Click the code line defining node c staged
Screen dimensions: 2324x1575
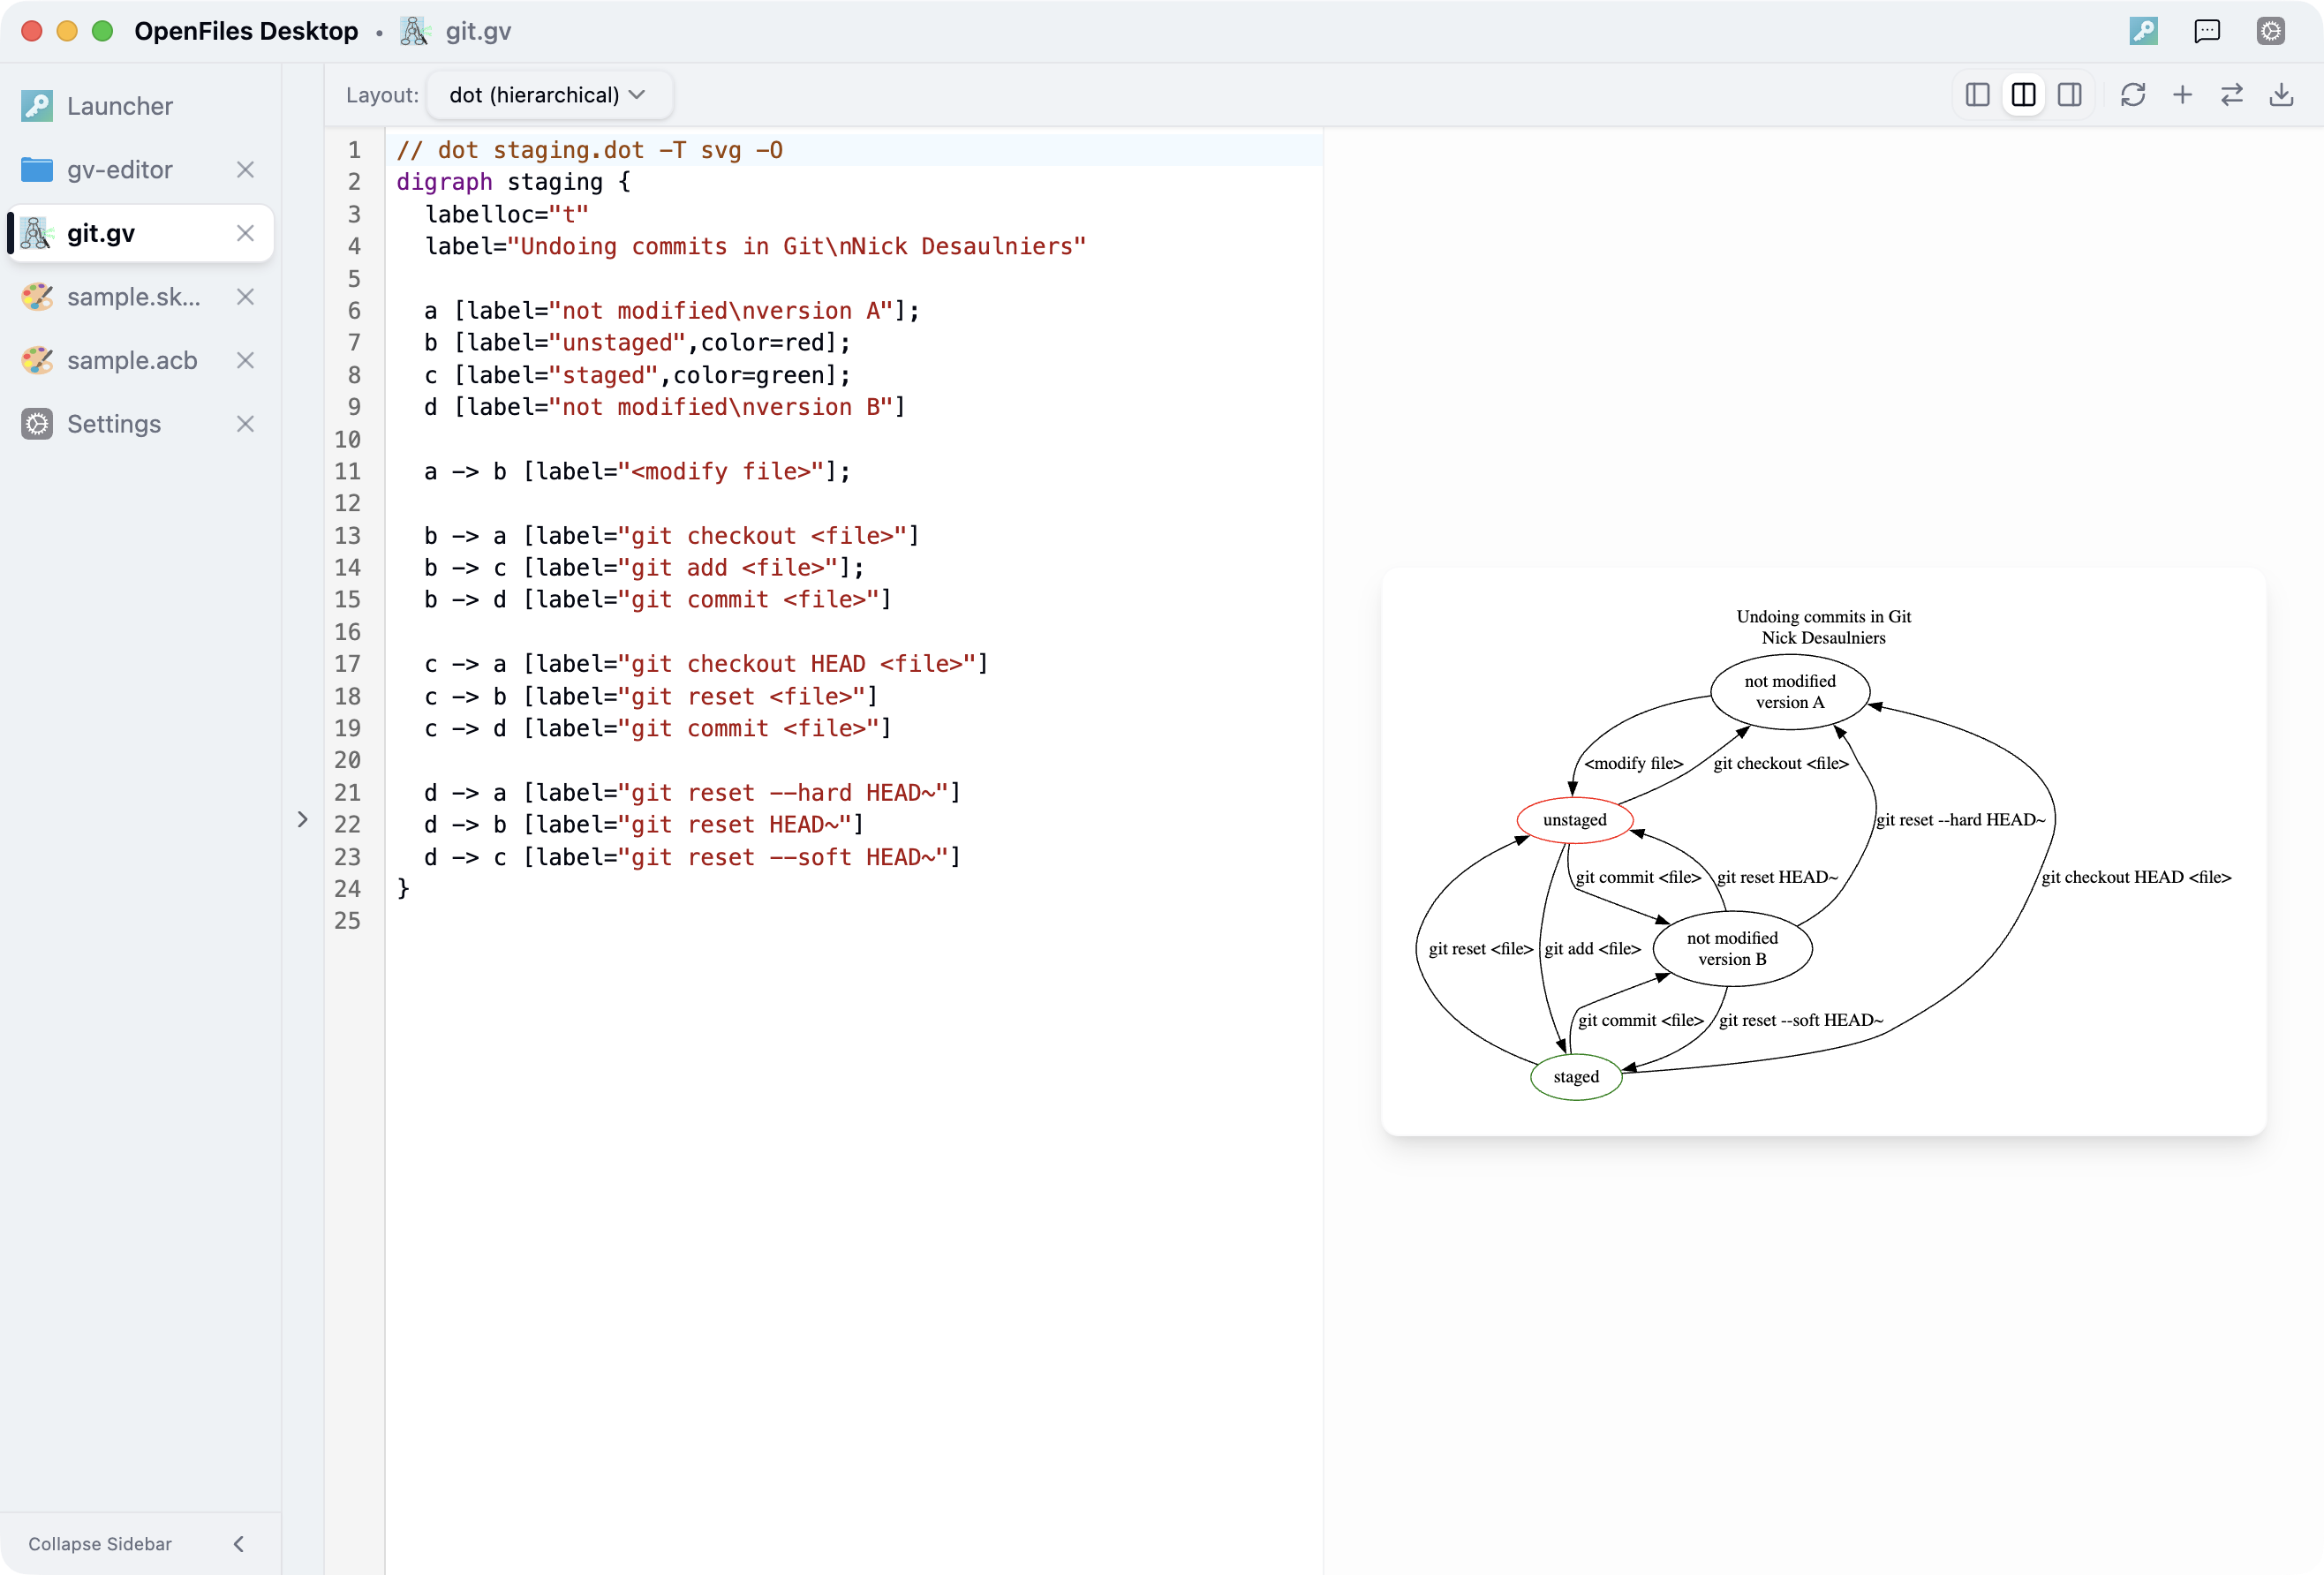637,375
